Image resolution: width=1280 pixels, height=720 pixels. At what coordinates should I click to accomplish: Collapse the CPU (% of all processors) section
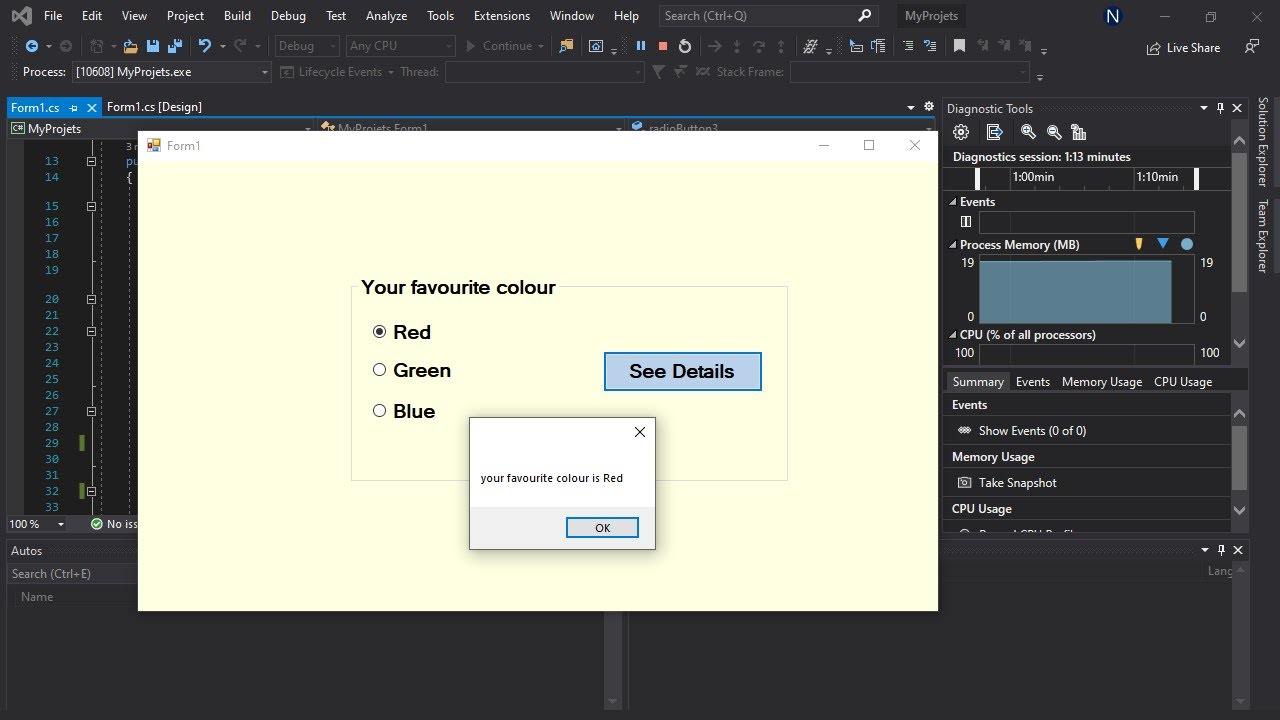point(953,335)
